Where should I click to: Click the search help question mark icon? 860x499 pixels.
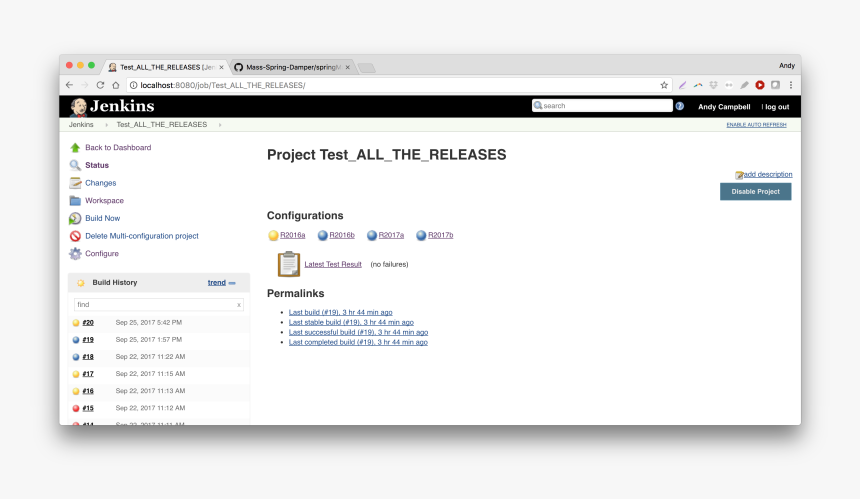pyautogui.click(x=680, y=106)
